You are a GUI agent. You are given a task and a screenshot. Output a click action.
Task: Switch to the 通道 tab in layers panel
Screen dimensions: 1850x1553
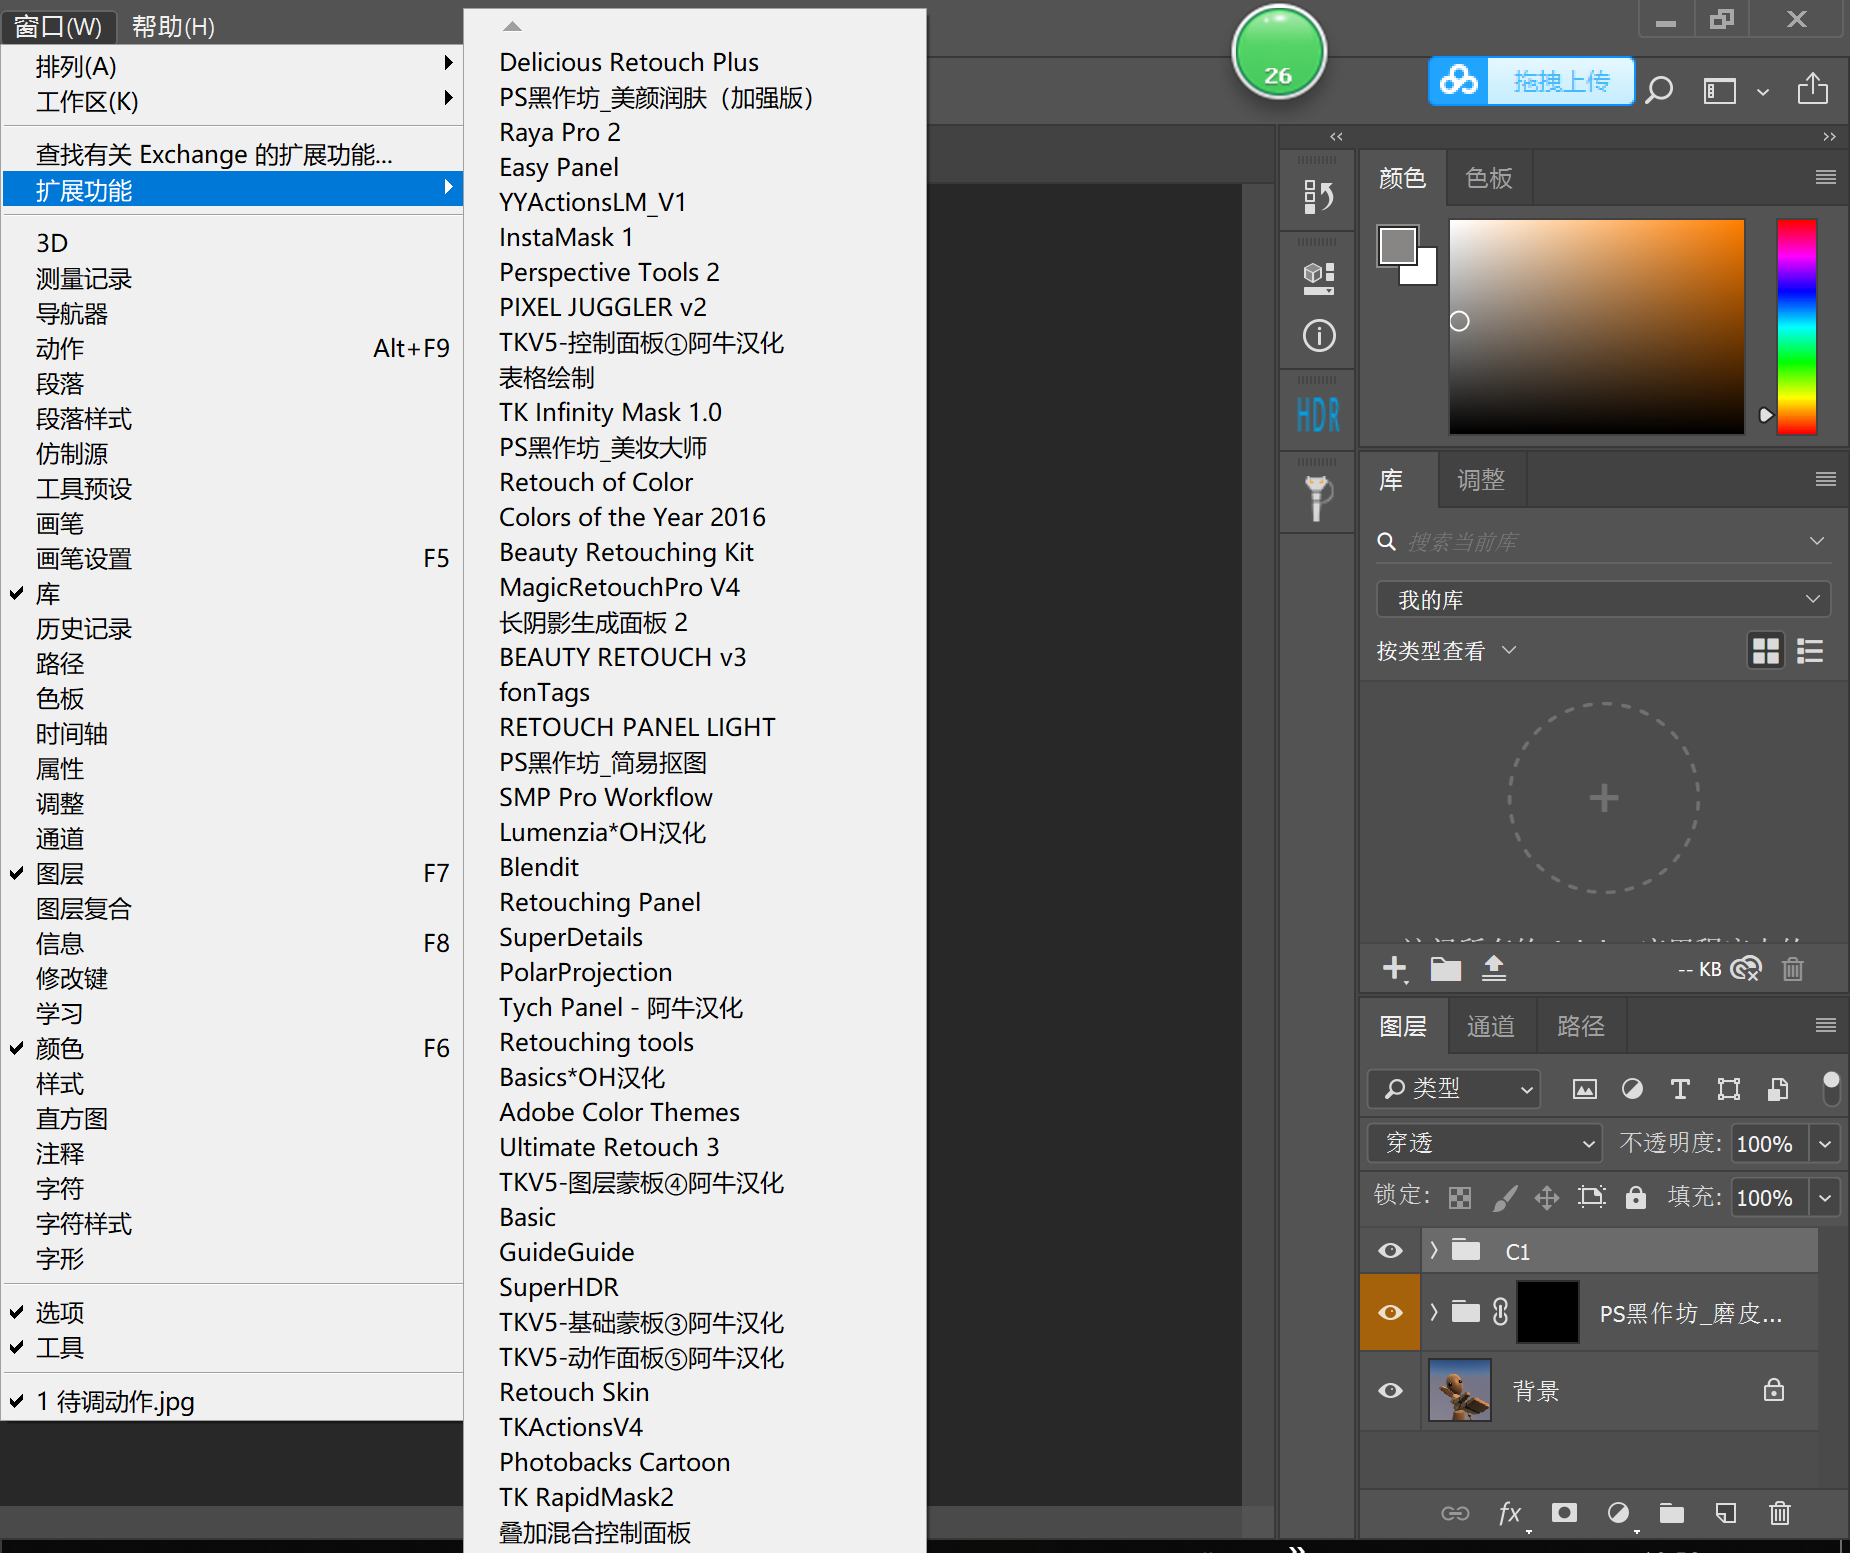pos(1490,1026)
